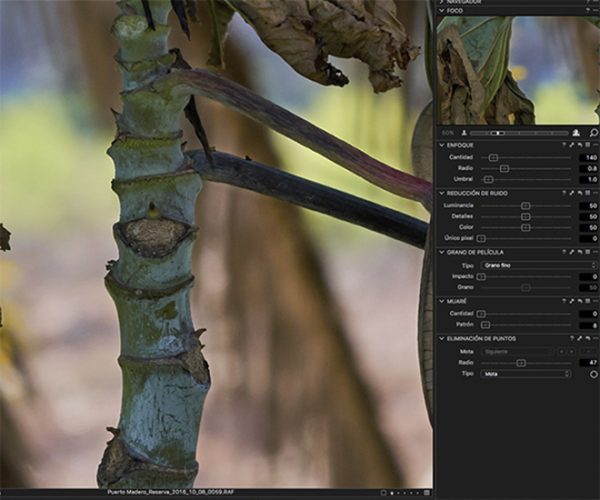Set one-star rating dot in viewer footer

pos(392,493)
